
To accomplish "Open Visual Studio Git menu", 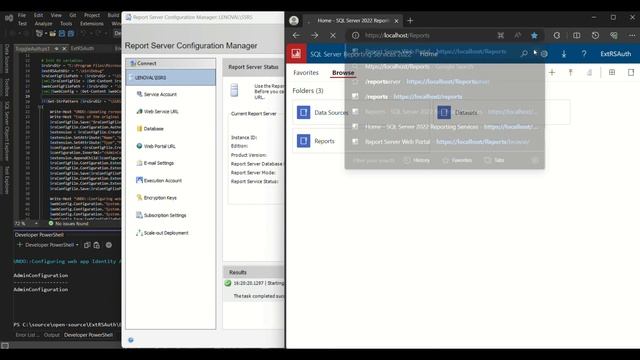I will [73, 15].
